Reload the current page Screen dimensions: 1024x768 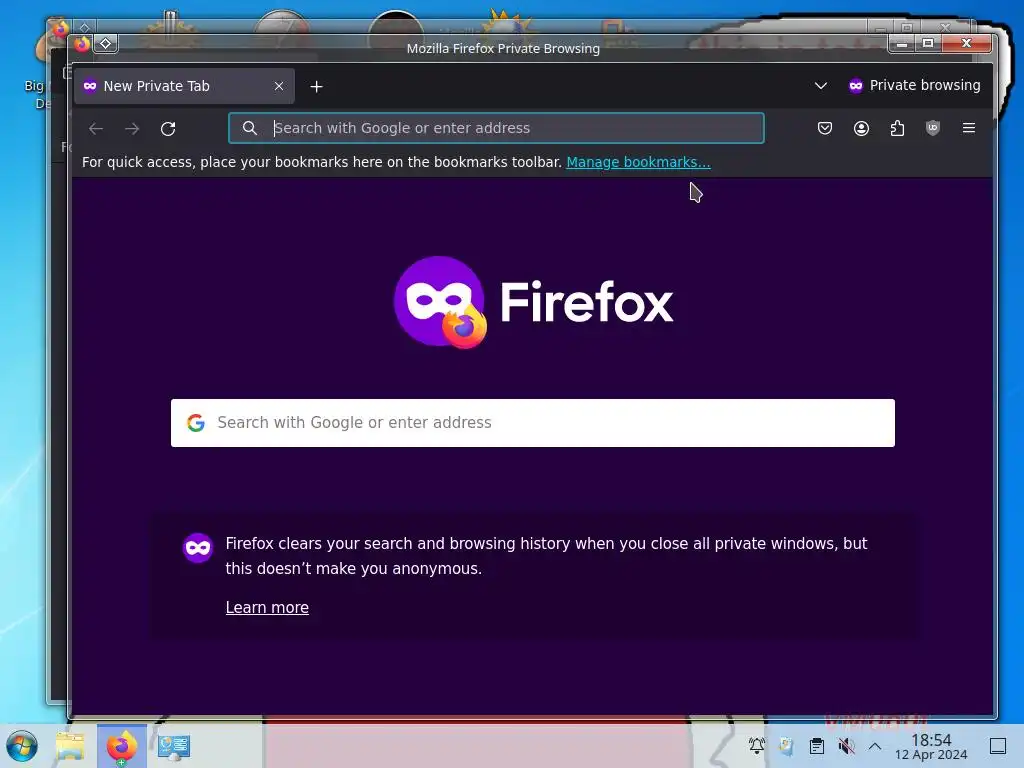[x=168, y=129]
